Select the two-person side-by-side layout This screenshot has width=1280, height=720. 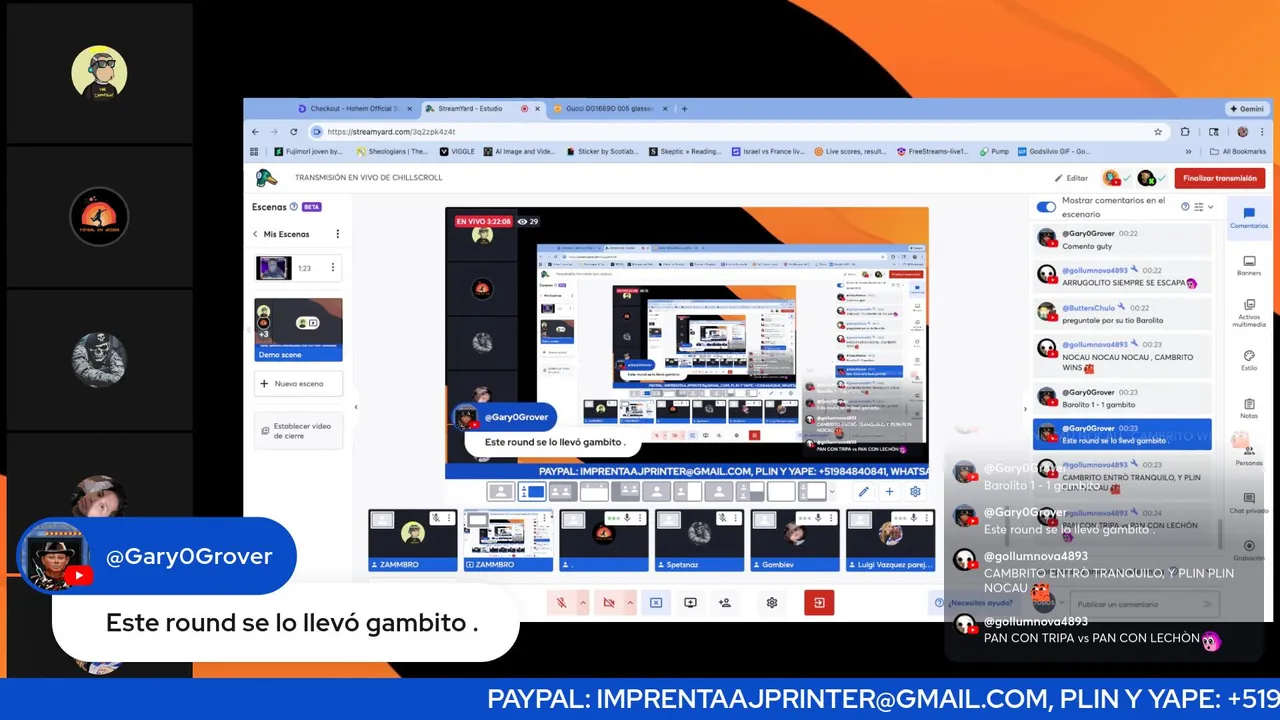(563, 492)
